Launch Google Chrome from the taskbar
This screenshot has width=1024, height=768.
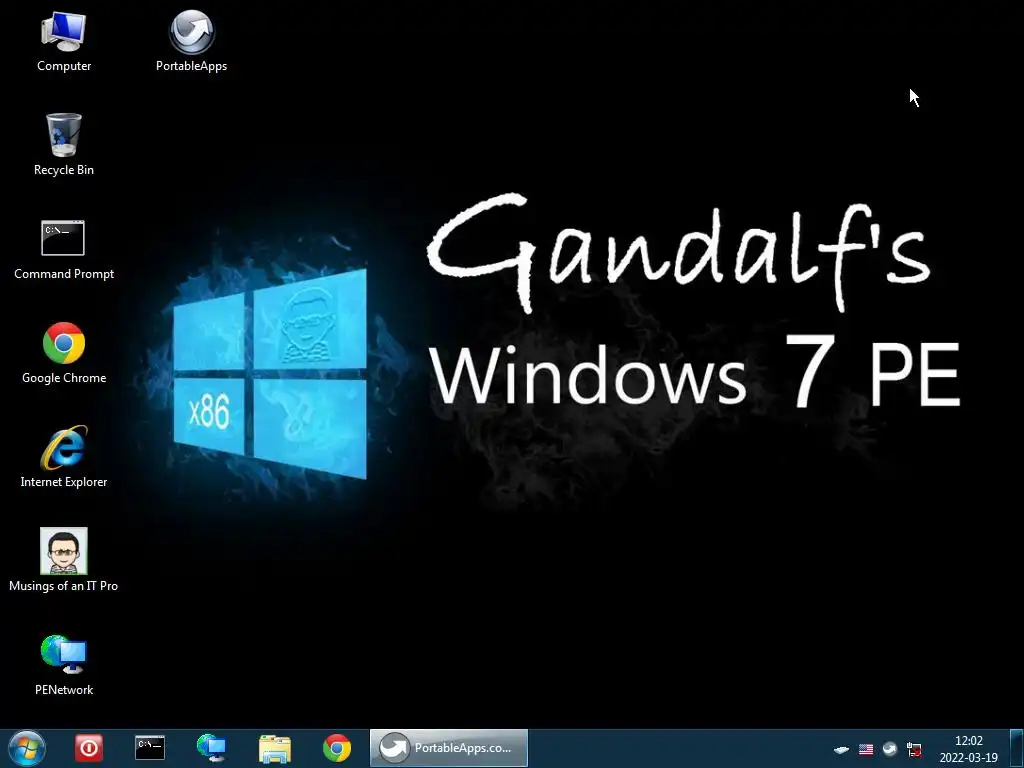(x=337, y=748)
